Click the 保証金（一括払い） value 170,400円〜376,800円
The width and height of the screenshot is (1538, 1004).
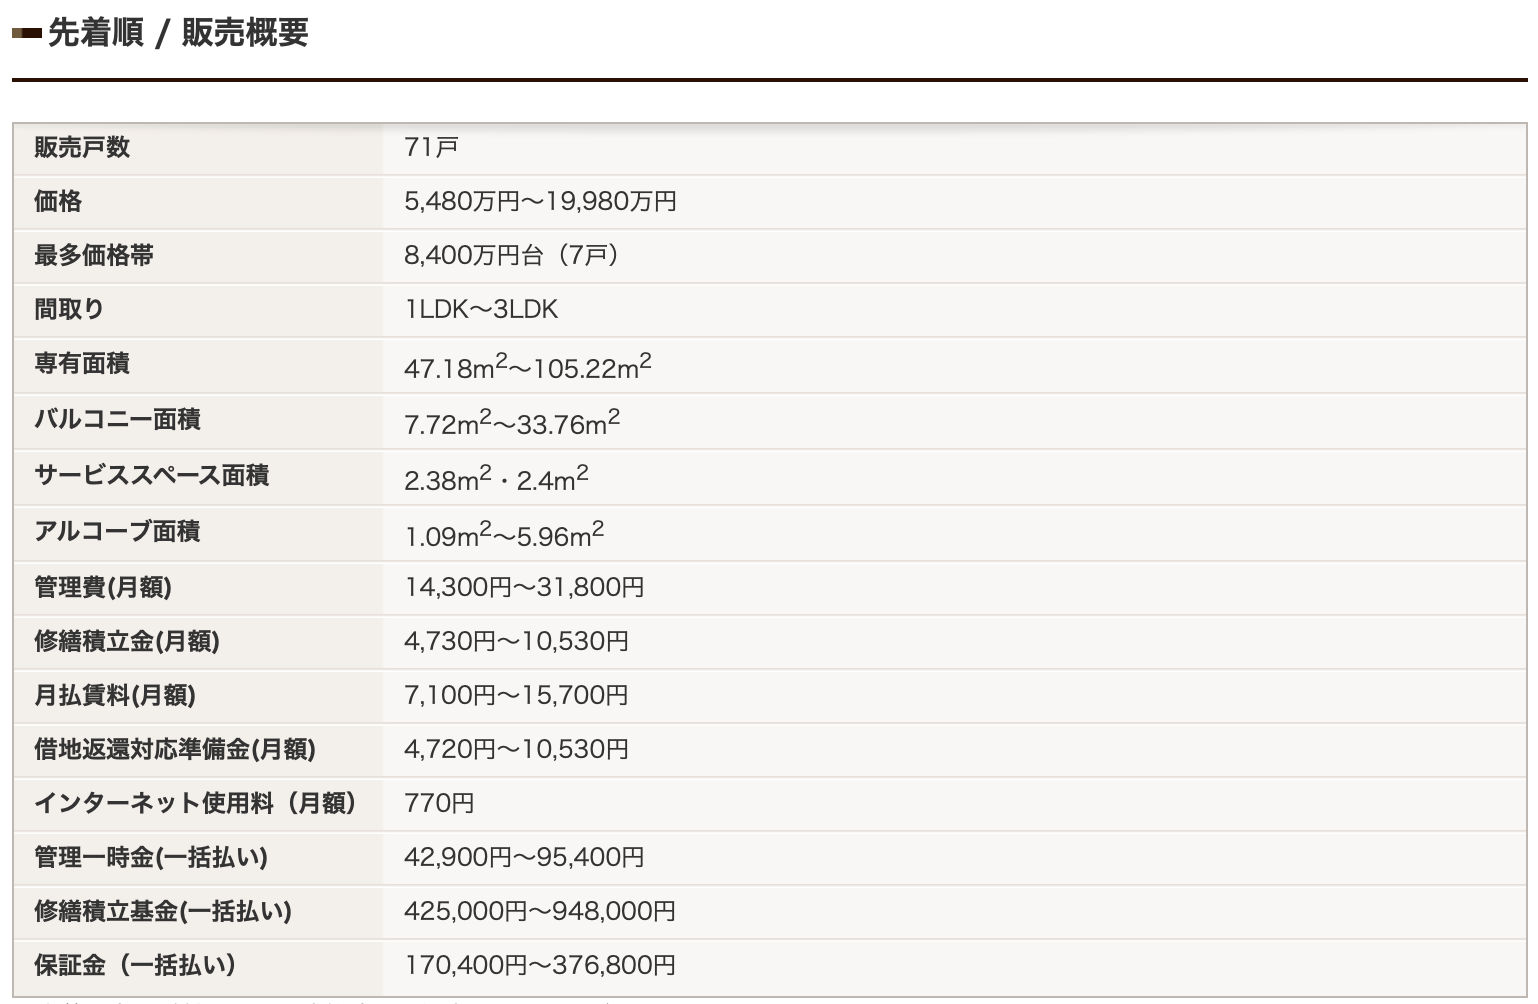(x=540, y=965)
